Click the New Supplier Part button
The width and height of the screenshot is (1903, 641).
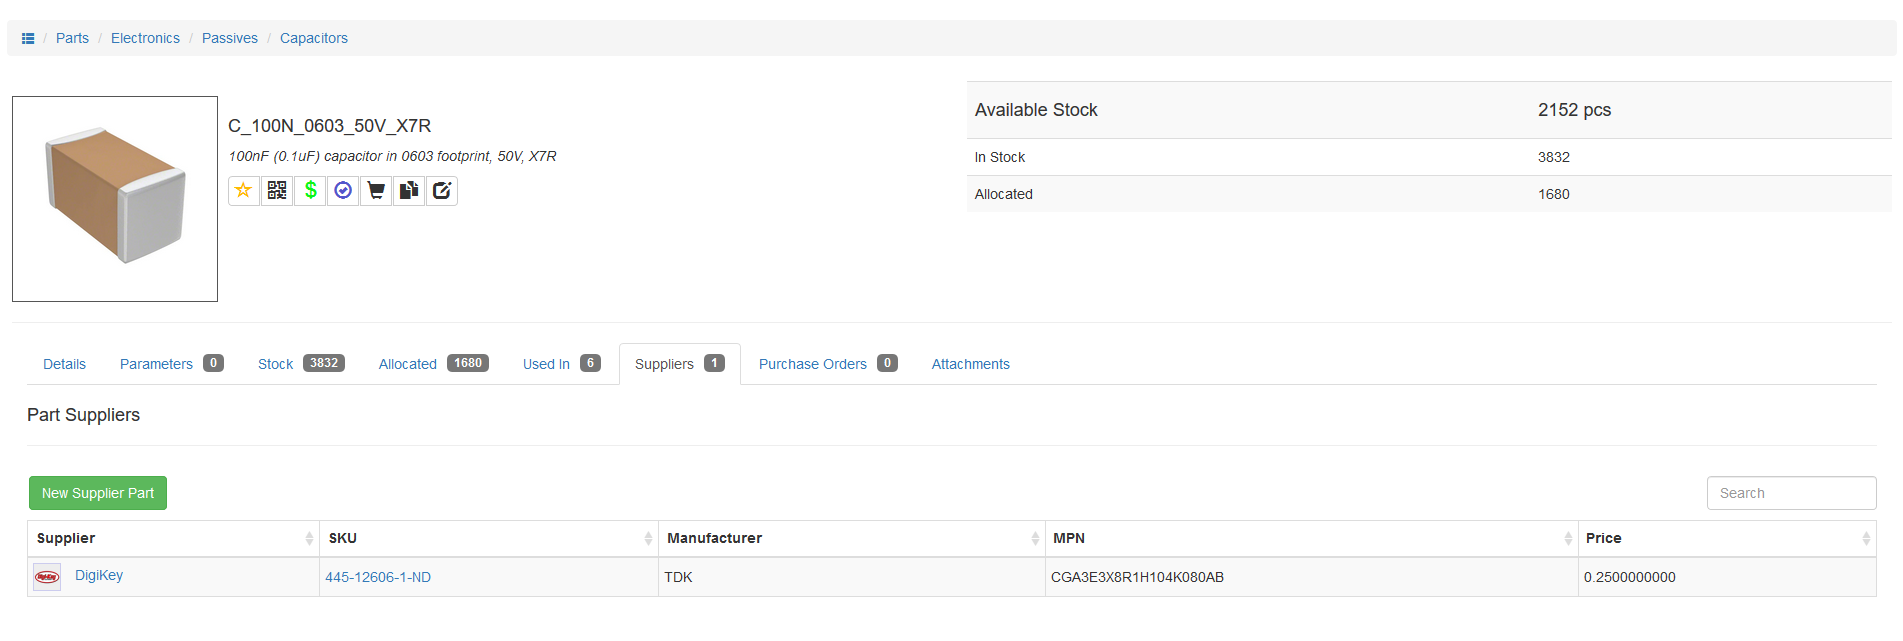point(98,493)
